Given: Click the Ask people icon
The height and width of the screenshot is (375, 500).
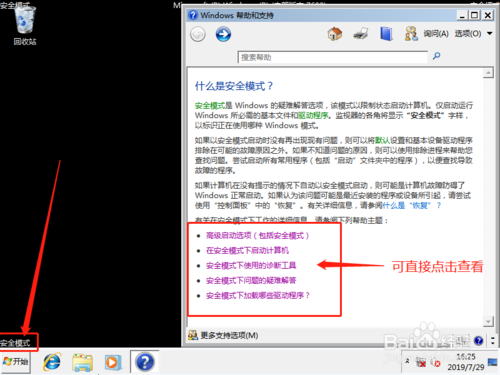Looking at the screenshot, I should click(x=411, y=34).
